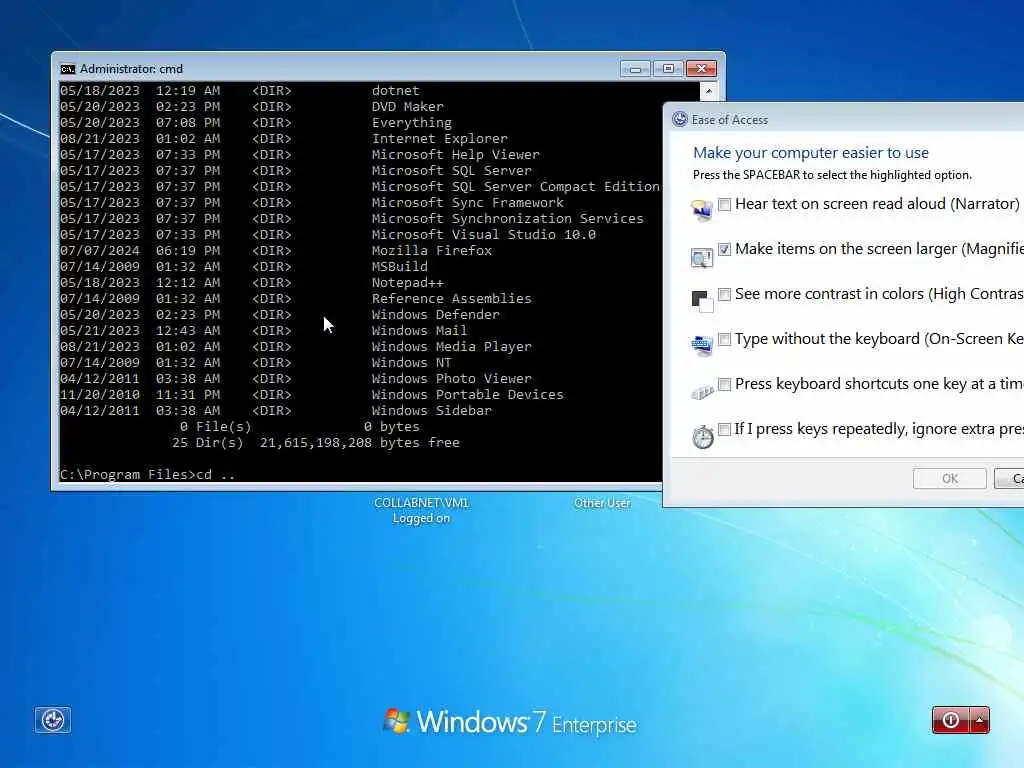Click the Sticky Keys keyboard icon

pos(702,392)
